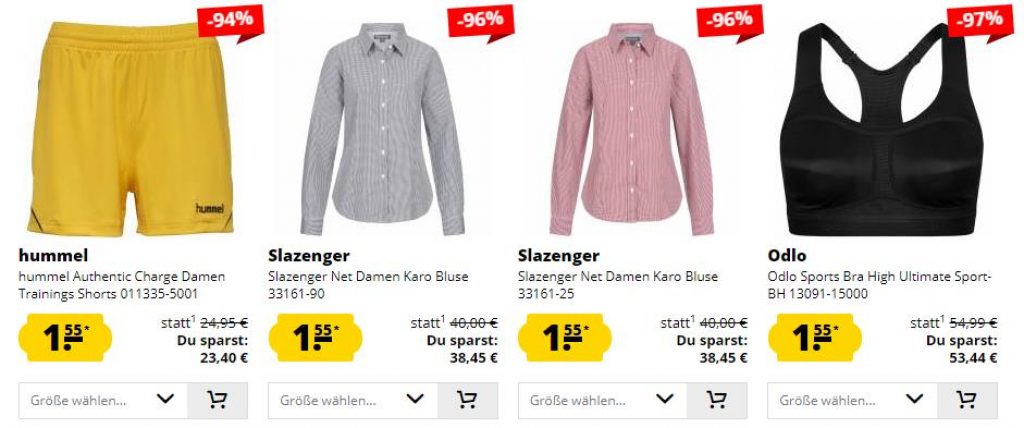
Task: Open size dropdown for pink Karo Bluse 33161-25
Action: pos(603,400)
